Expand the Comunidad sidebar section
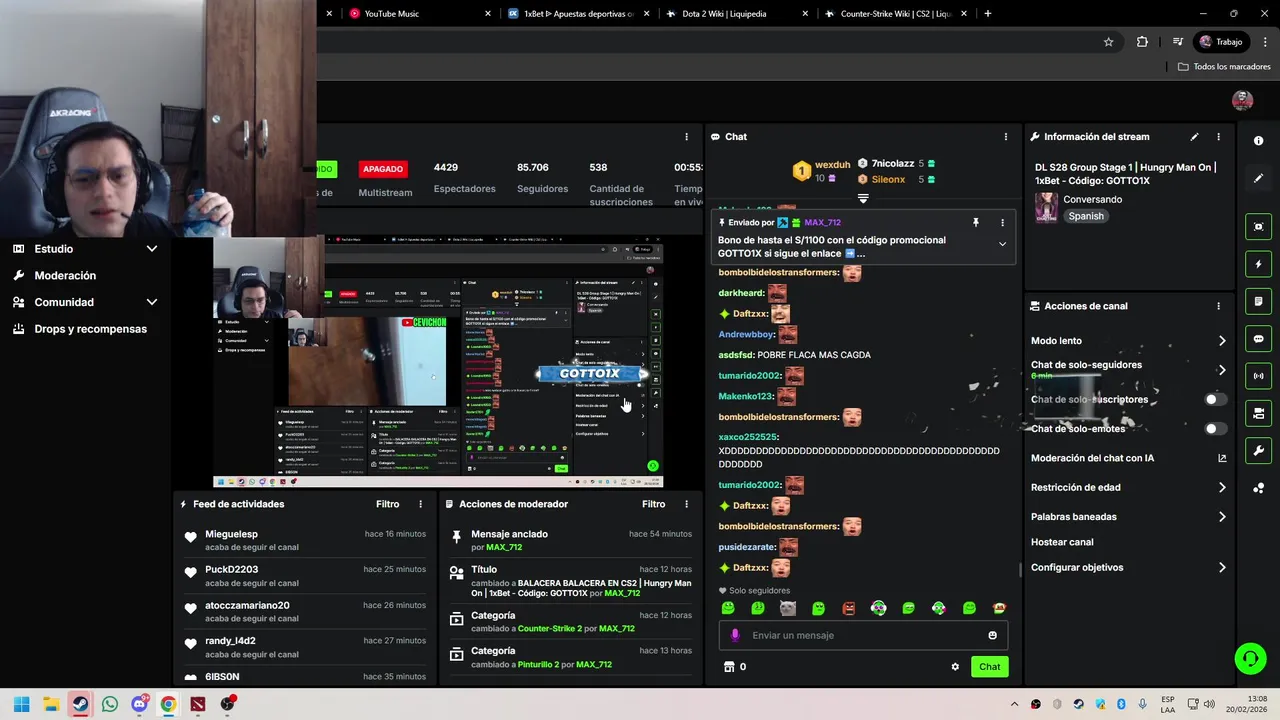 [151, 302]
